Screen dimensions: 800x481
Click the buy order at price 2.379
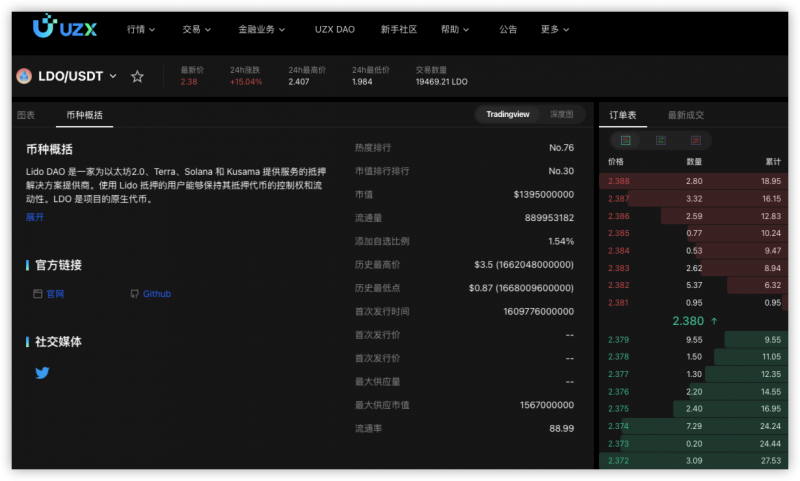pos(694,340)
